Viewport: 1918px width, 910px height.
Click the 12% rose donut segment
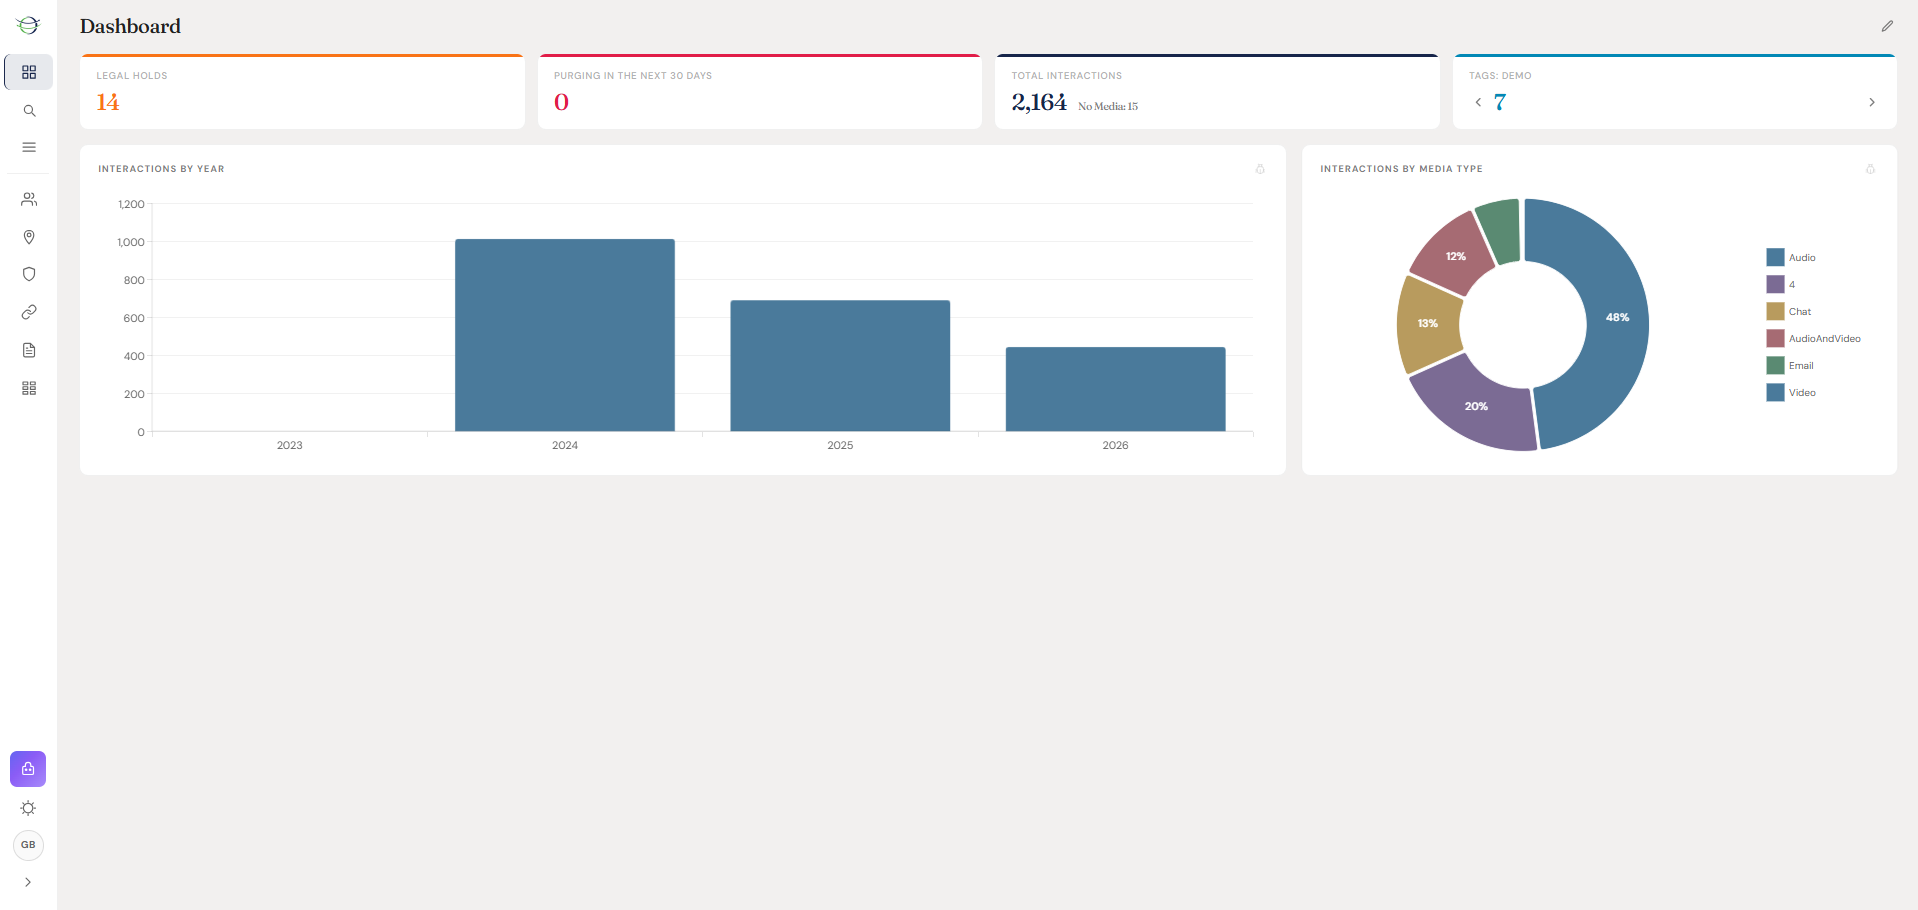coord(1456,256)
